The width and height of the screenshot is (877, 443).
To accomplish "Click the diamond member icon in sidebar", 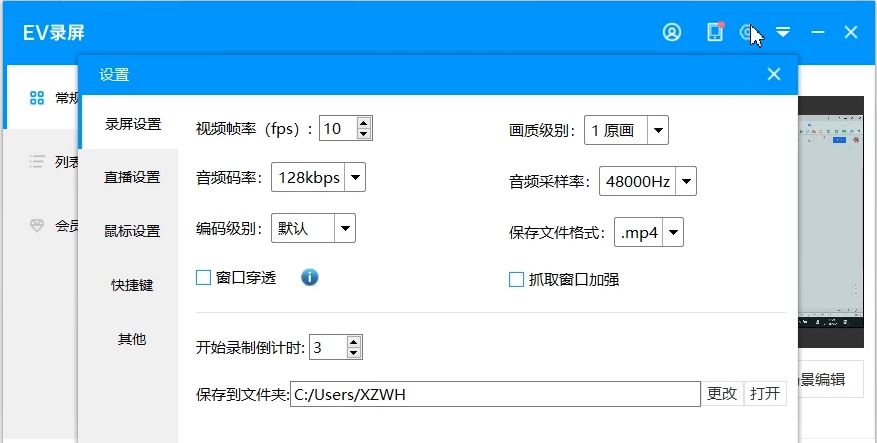I will tap(37, 225).
